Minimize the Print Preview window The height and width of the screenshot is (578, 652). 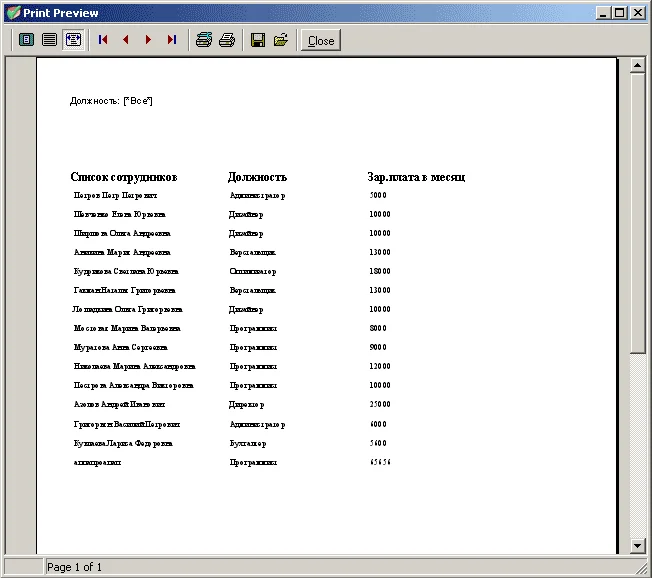(x=604, y=12)
